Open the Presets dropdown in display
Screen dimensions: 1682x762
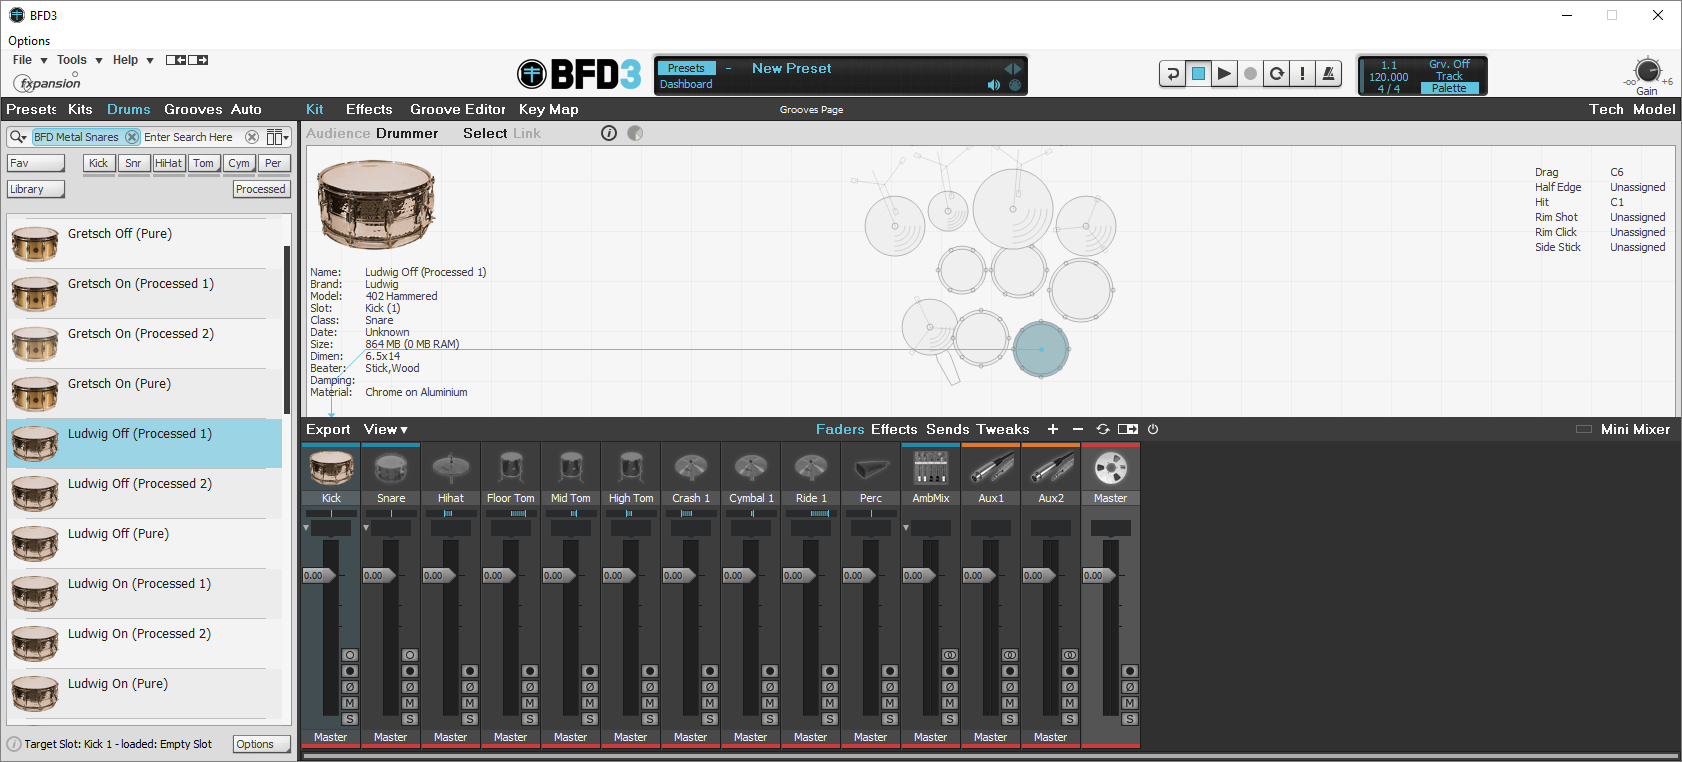click(x=686, y=68)
